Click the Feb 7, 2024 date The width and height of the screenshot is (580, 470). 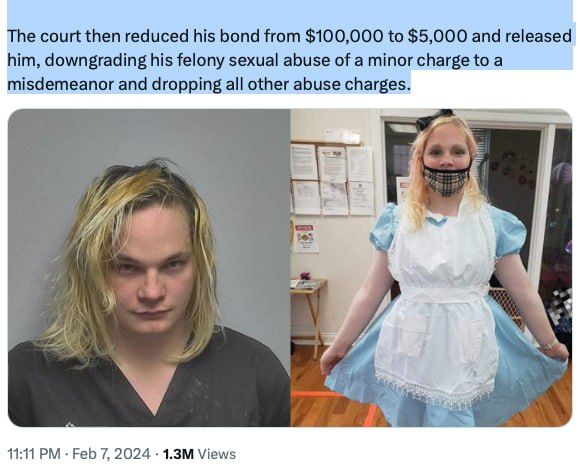tap(111, 454)
